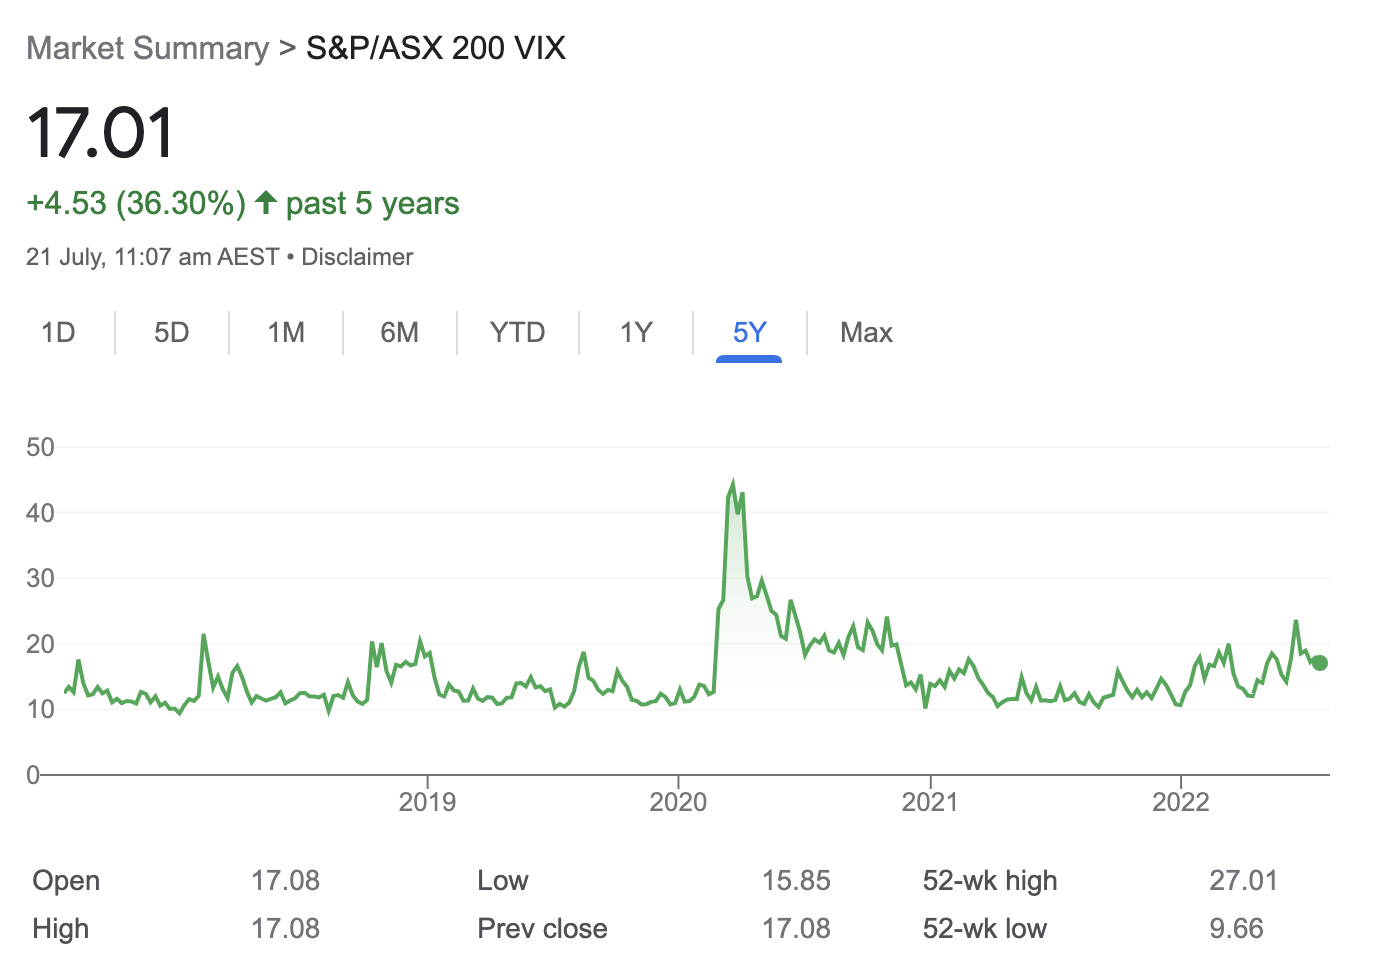Click the green up arrow icon
Screen dimensions: 1388x970
(x=265, y=203)
